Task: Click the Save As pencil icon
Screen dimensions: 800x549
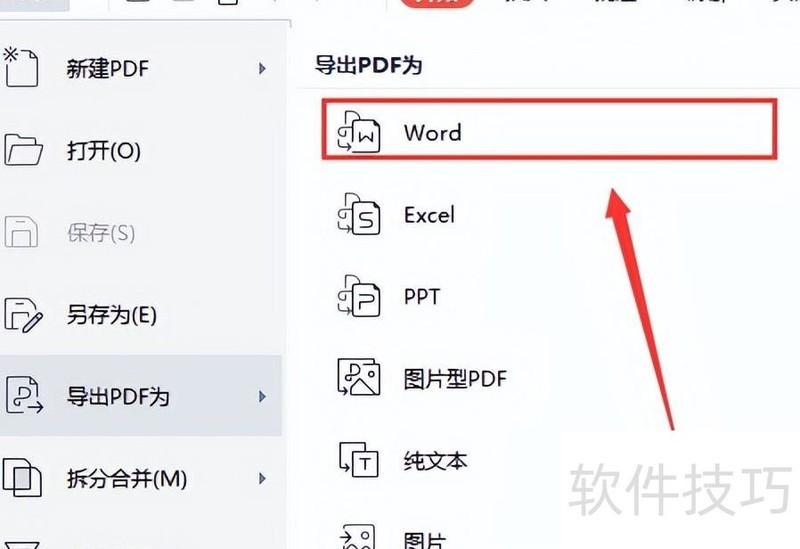Action: (23, 315)
